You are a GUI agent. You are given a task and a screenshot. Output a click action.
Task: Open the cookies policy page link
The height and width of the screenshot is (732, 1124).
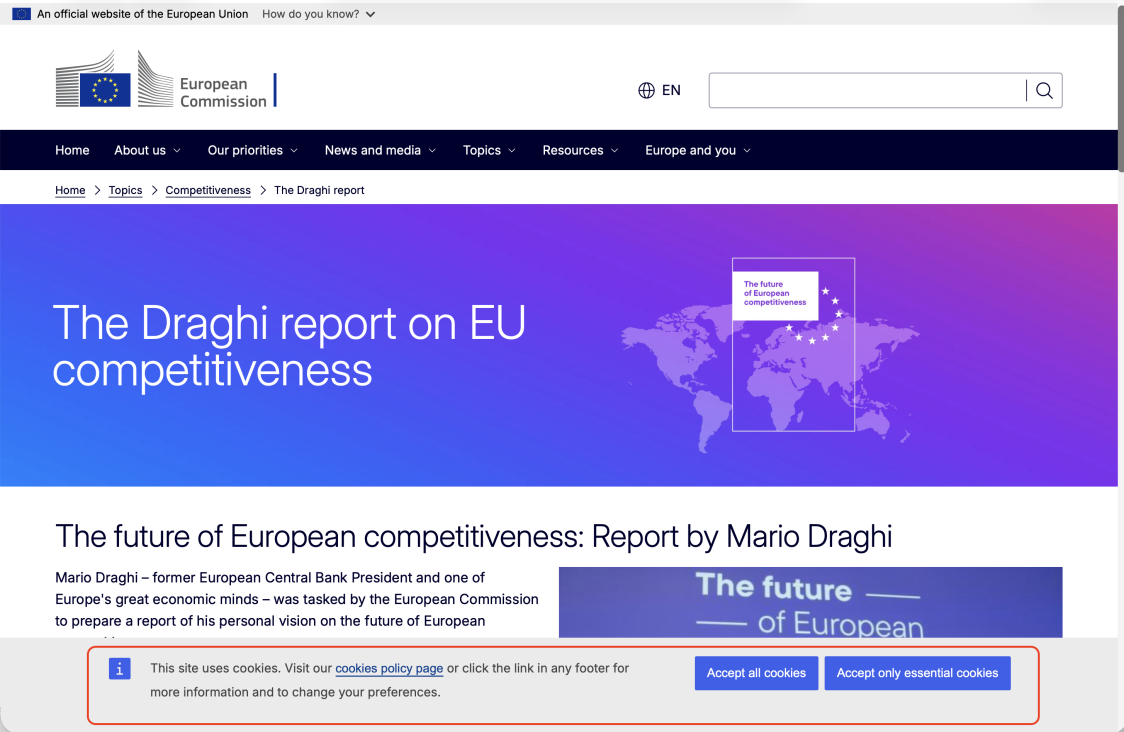[389, 668]
